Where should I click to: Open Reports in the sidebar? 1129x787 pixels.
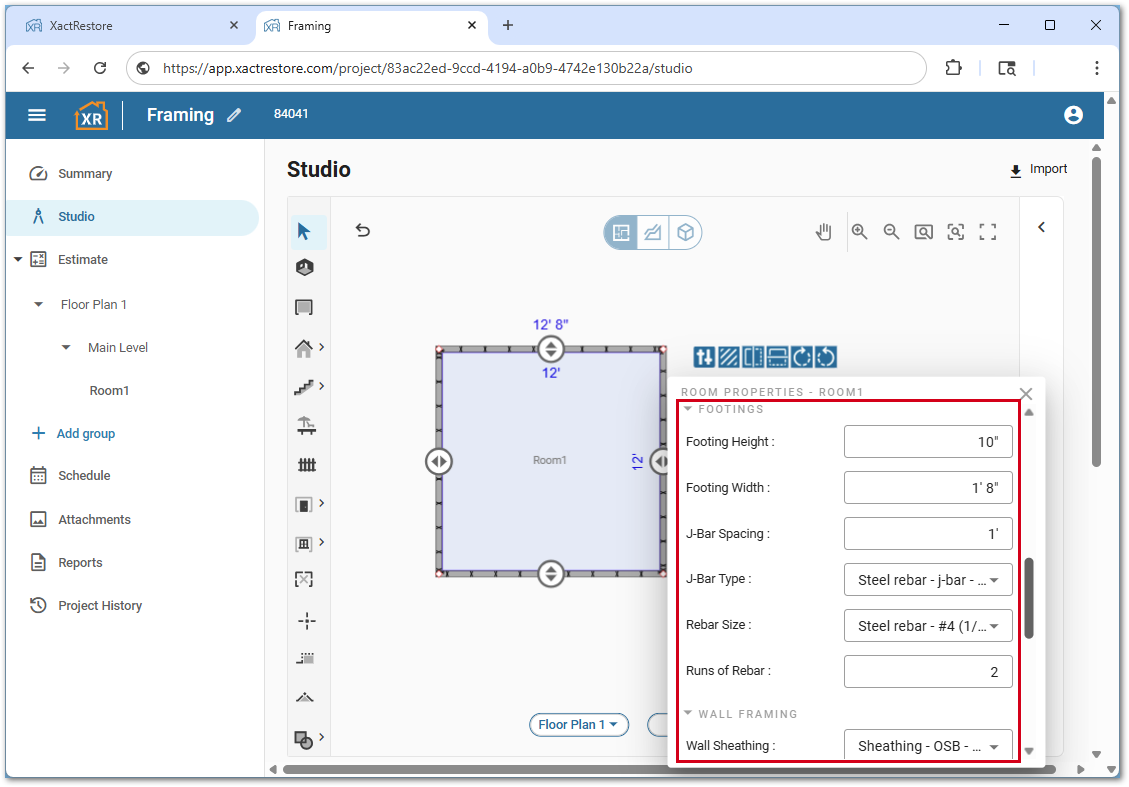tap(80, 563)
